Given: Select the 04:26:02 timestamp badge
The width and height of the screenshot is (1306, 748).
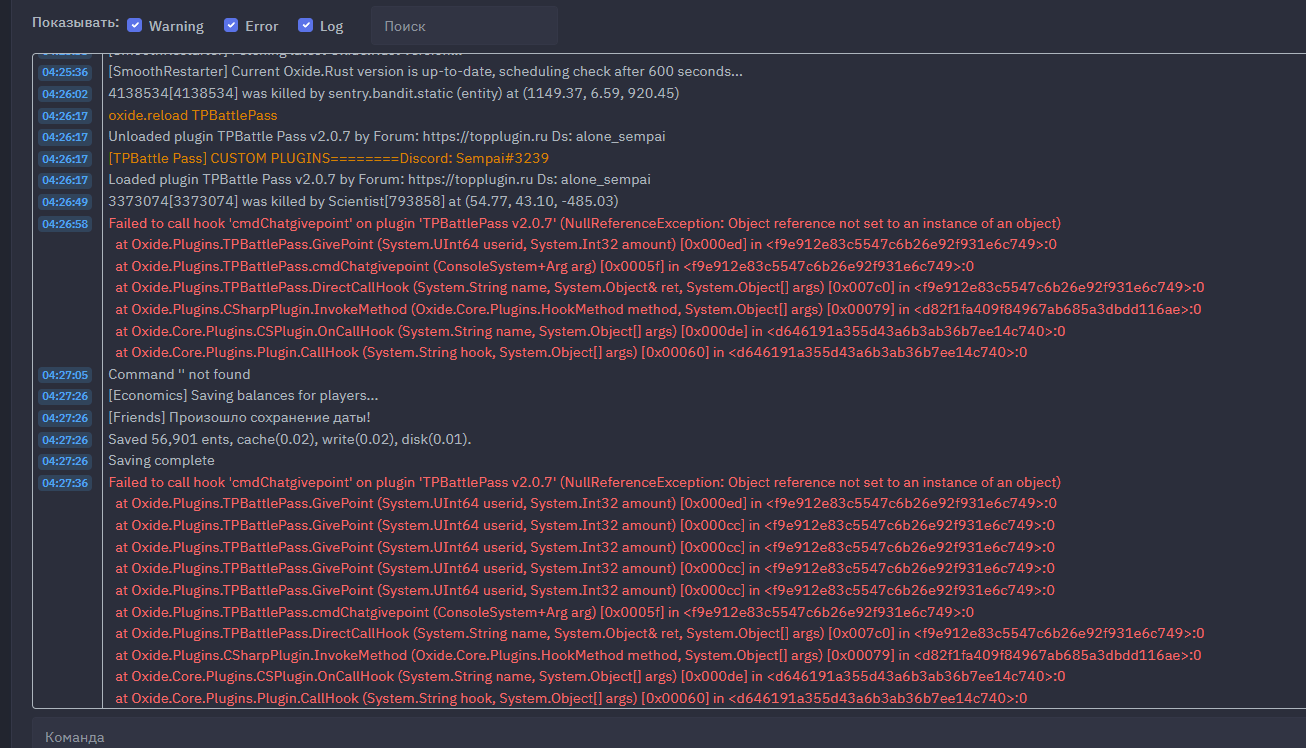Looking at the screenshot, I should (x=65, y=94).
